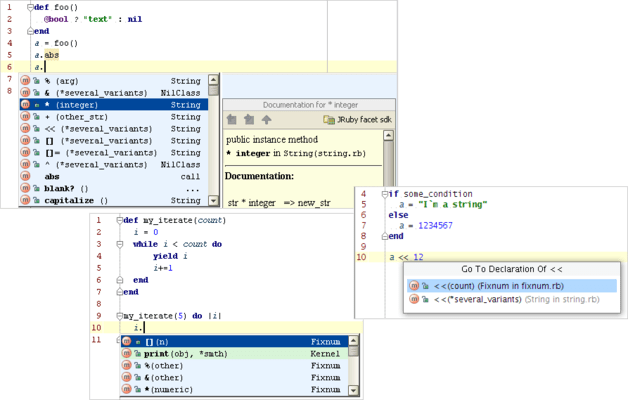Choose capitalize () String completion item

point(114,200)
